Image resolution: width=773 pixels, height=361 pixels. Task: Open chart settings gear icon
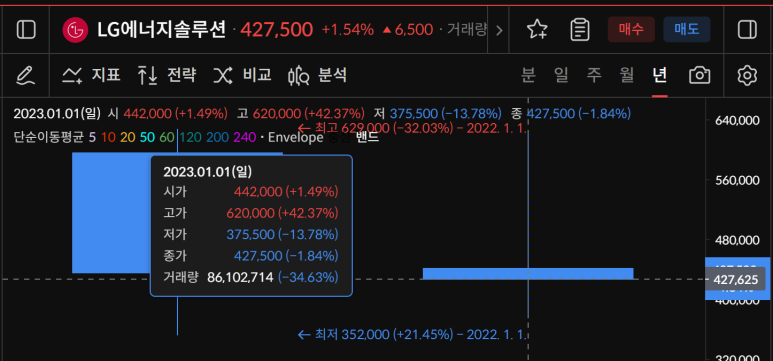click(747, 75)
